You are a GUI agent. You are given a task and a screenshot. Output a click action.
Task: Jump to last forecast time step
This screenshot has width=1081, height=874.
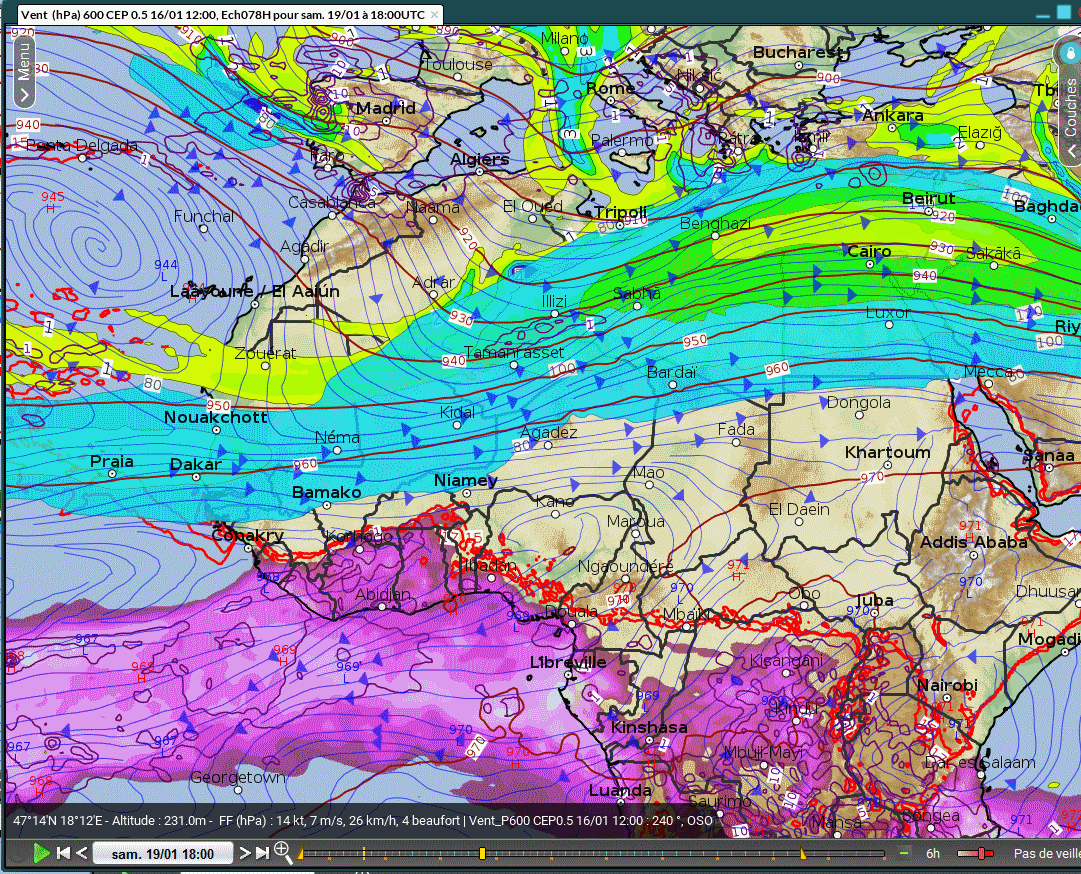(x=262, y=853)
